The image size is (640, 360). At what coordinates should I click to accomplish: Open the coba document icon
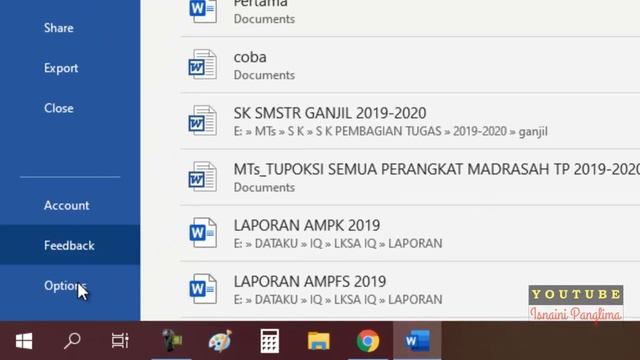(202, 64)
